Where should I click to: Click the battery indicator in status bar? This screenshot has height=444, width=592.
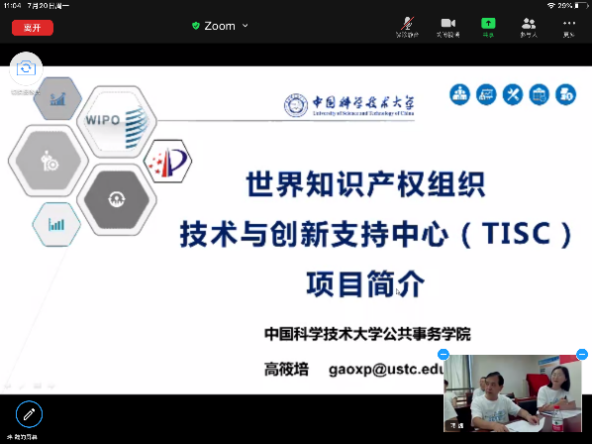pyautogui.click(x=581, y=5)
